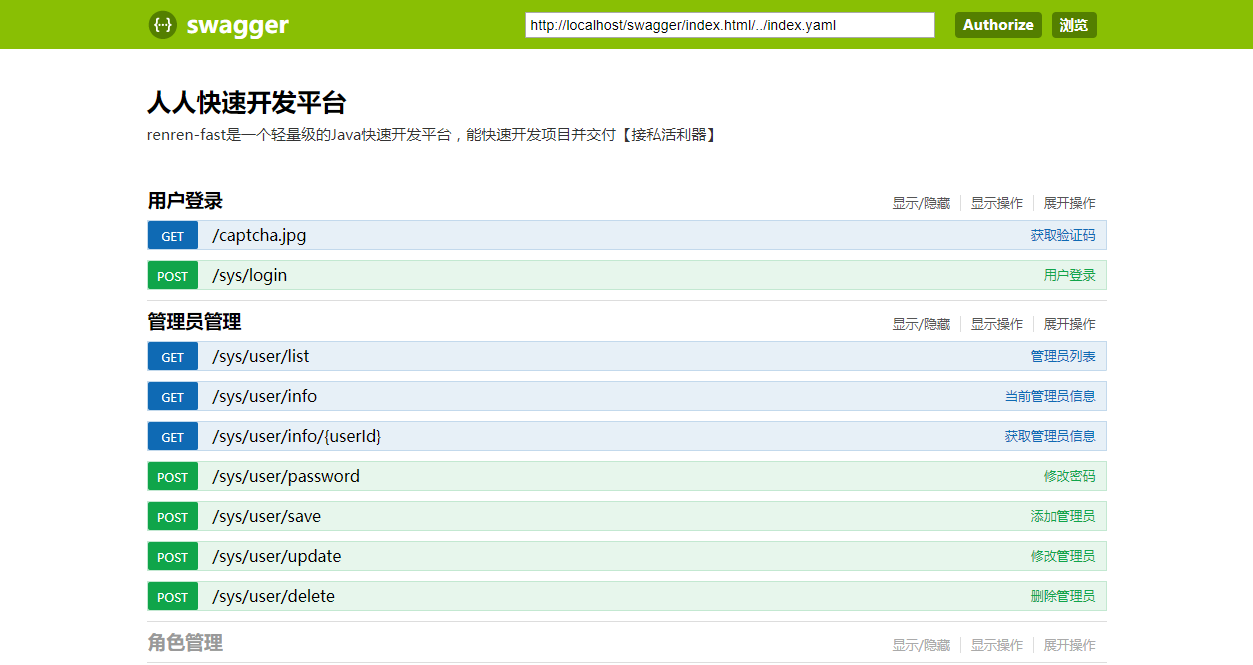The height and width of the screenshot is (665, 1253).
Task: Open the /sys/user/update endpoint path
Action: [x=277, y=557]
